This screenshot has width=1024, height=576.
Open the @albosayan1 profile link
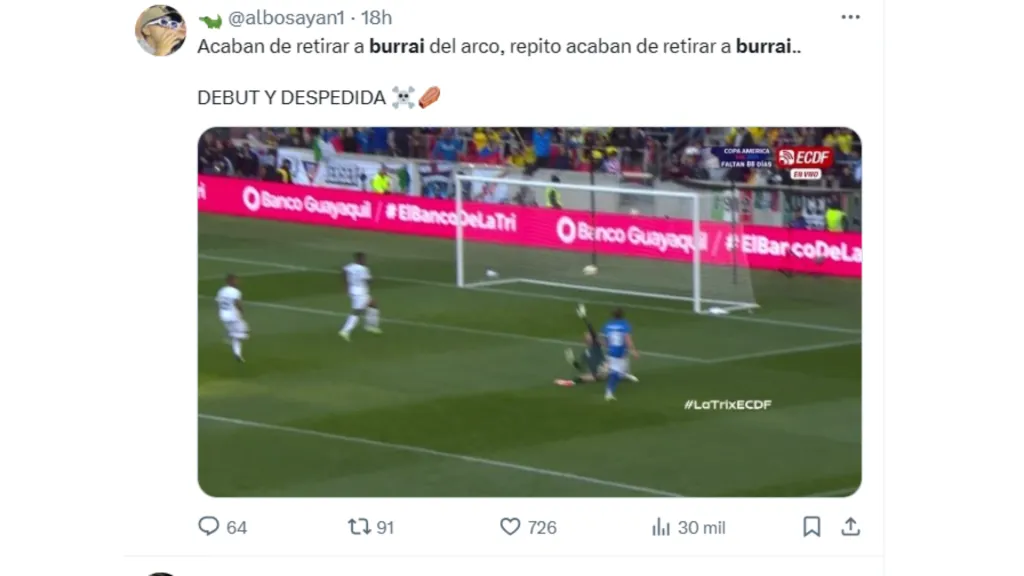coord(286,18)
